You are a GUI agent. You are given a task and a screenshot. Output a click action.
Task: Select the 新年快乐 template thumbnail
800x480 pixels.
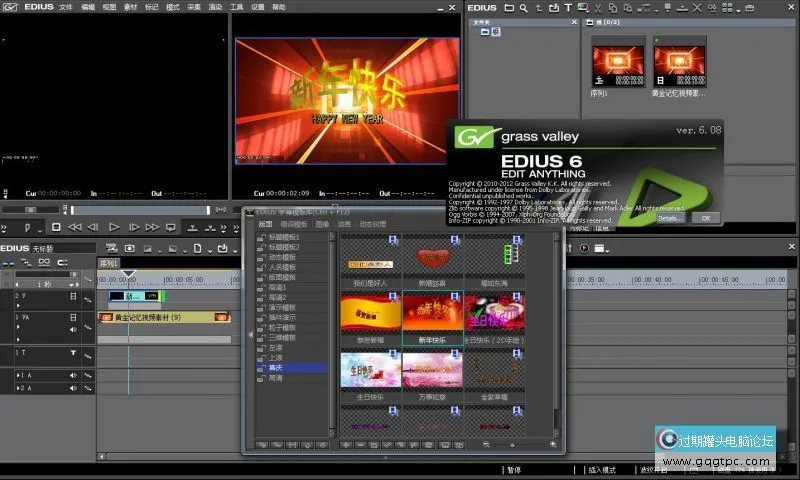tap(431, 318)
